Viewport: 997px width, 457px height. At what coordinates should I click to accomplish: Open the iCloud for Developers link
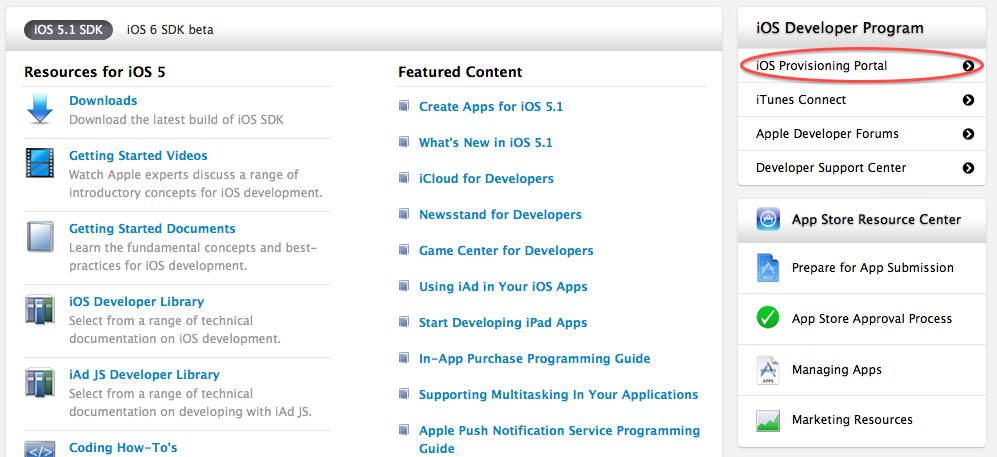[x=486, y=179]
